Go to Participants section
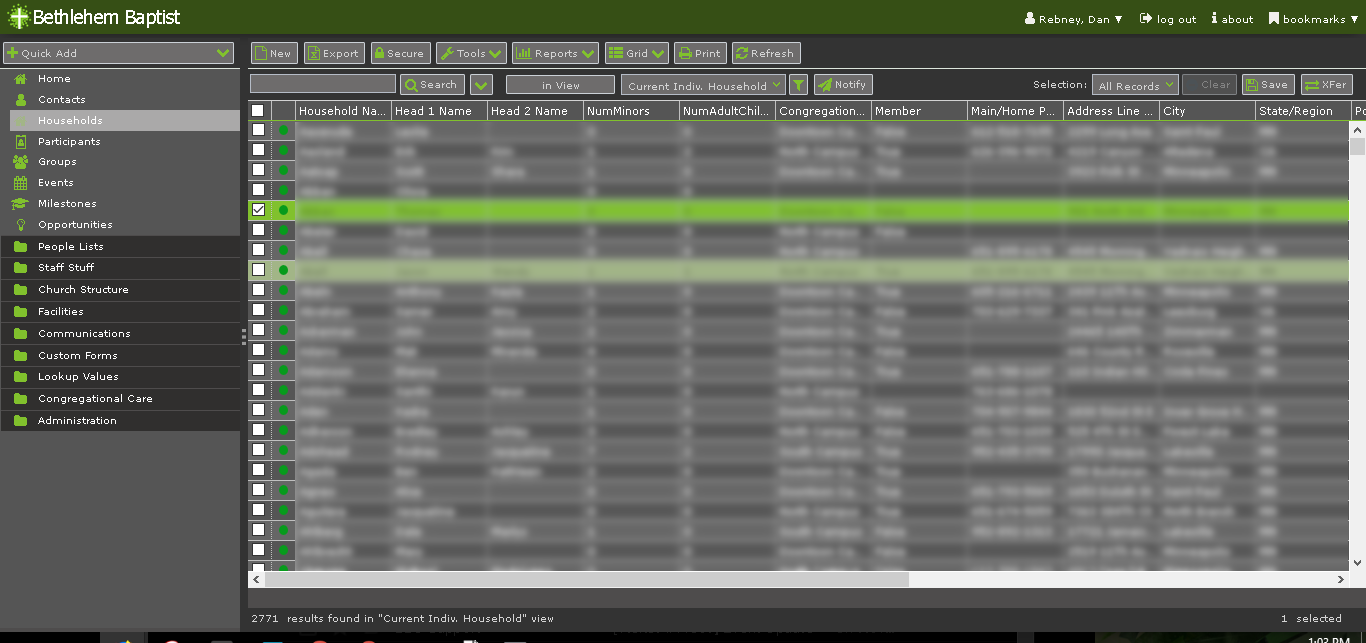The height and width of the screenshot is (643, 1366). point(69,141)
